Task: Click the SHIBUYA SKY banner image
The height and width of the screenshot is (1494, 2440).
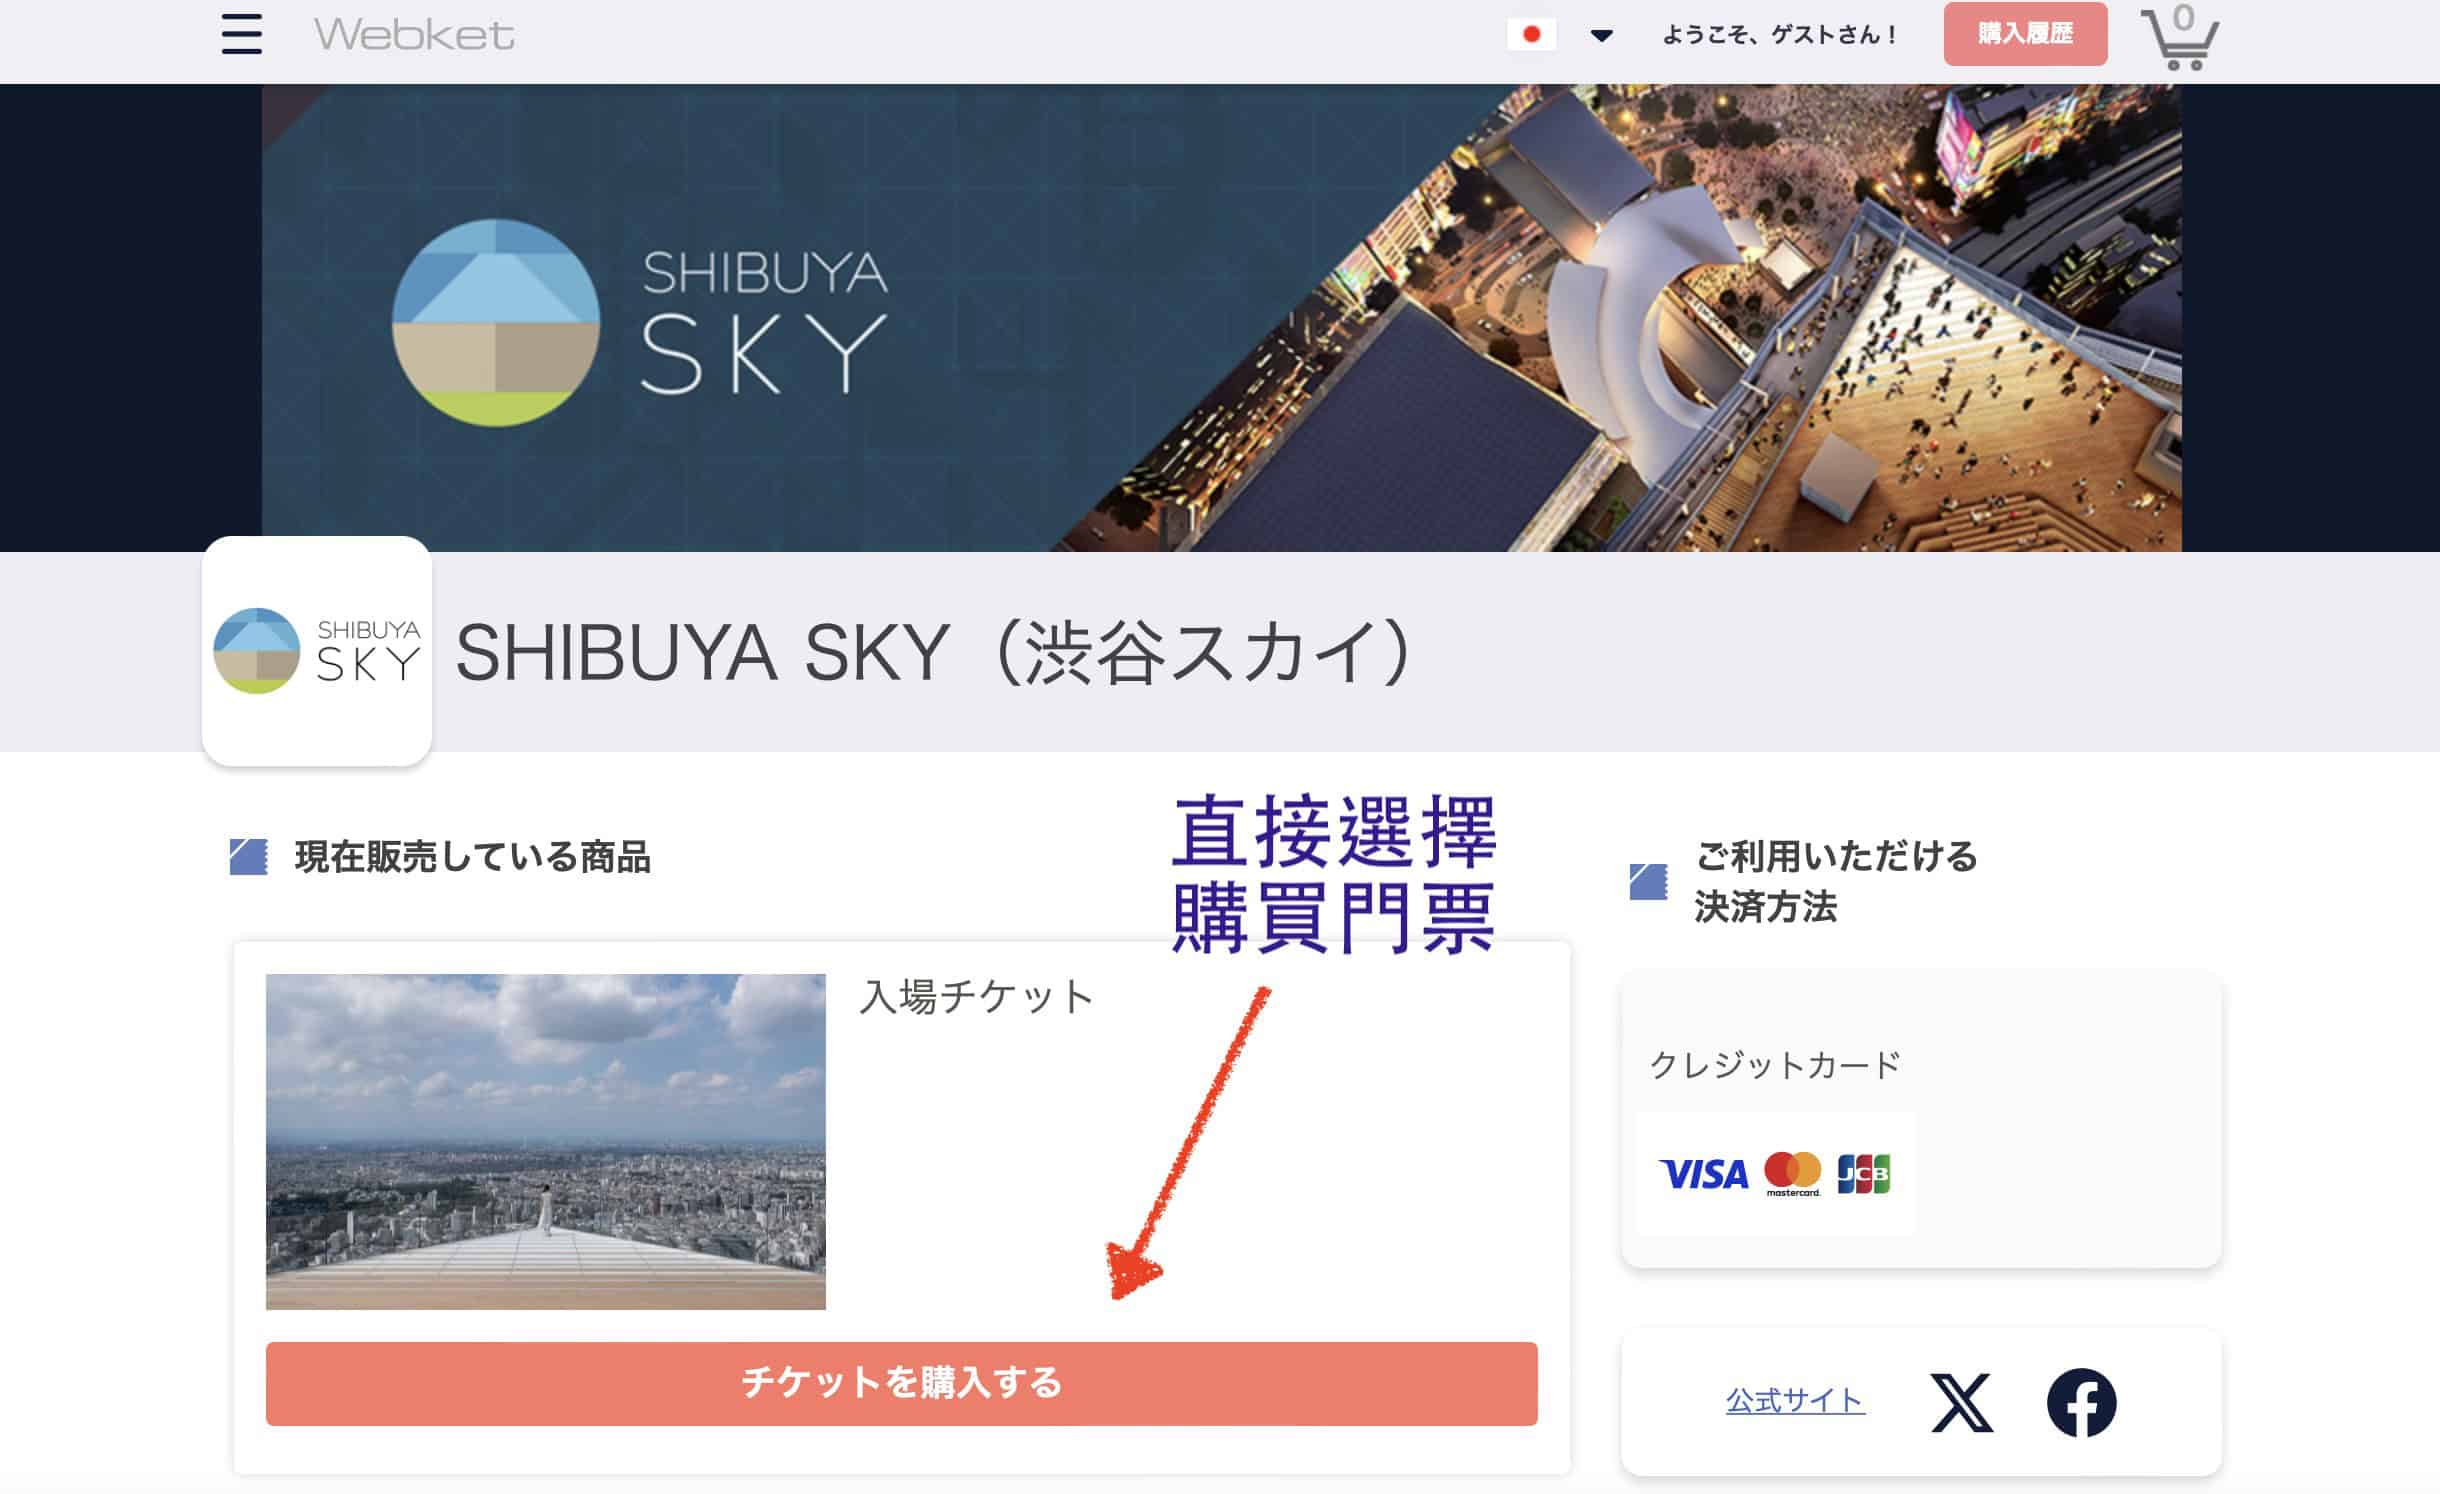Action: coord(1221,318)
